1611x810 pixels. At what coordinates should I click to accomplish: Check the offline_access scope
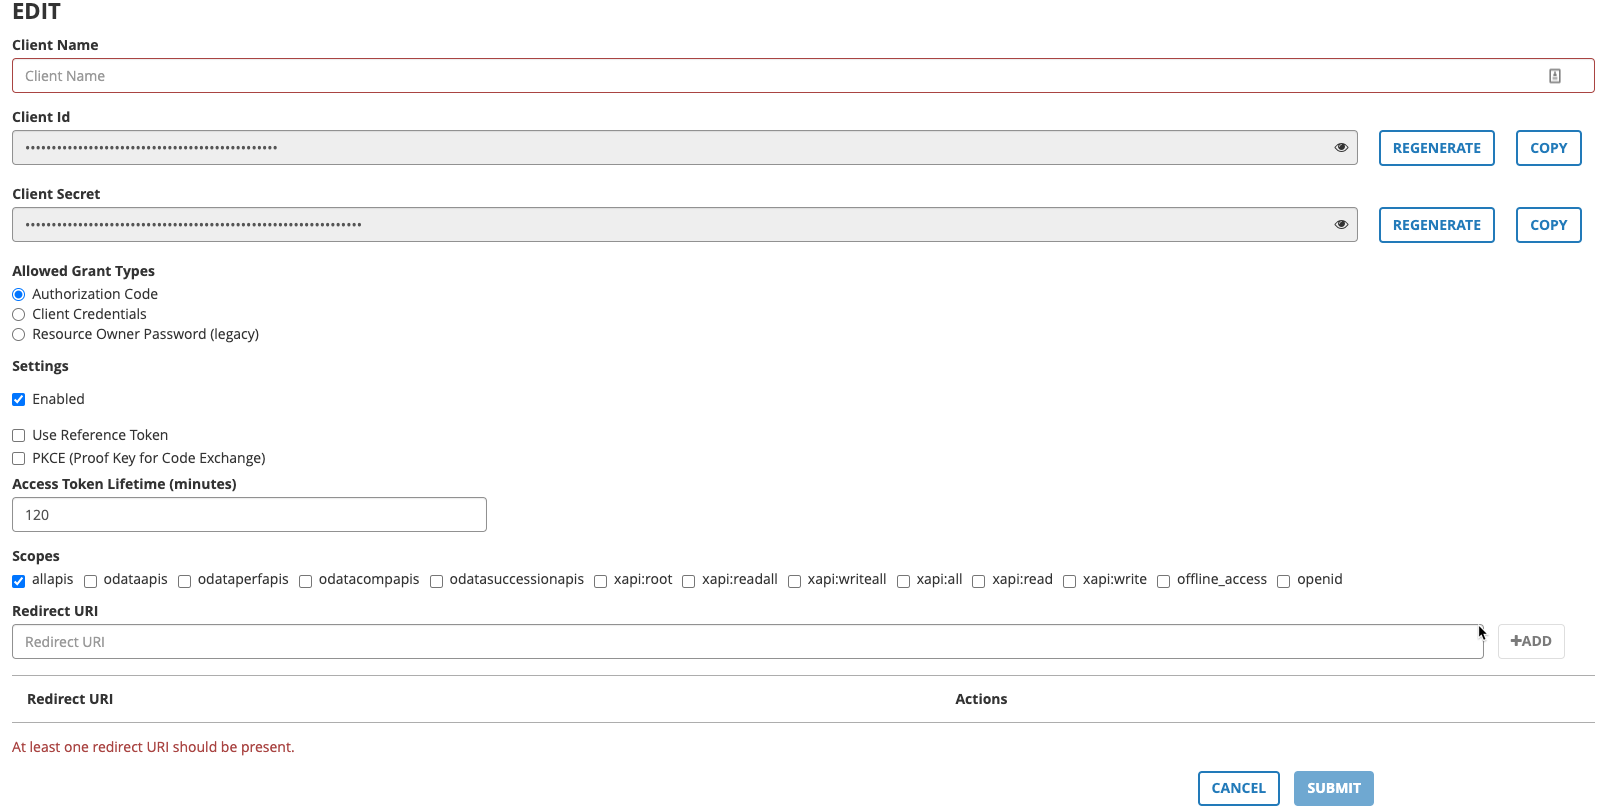click(1163, 581)
